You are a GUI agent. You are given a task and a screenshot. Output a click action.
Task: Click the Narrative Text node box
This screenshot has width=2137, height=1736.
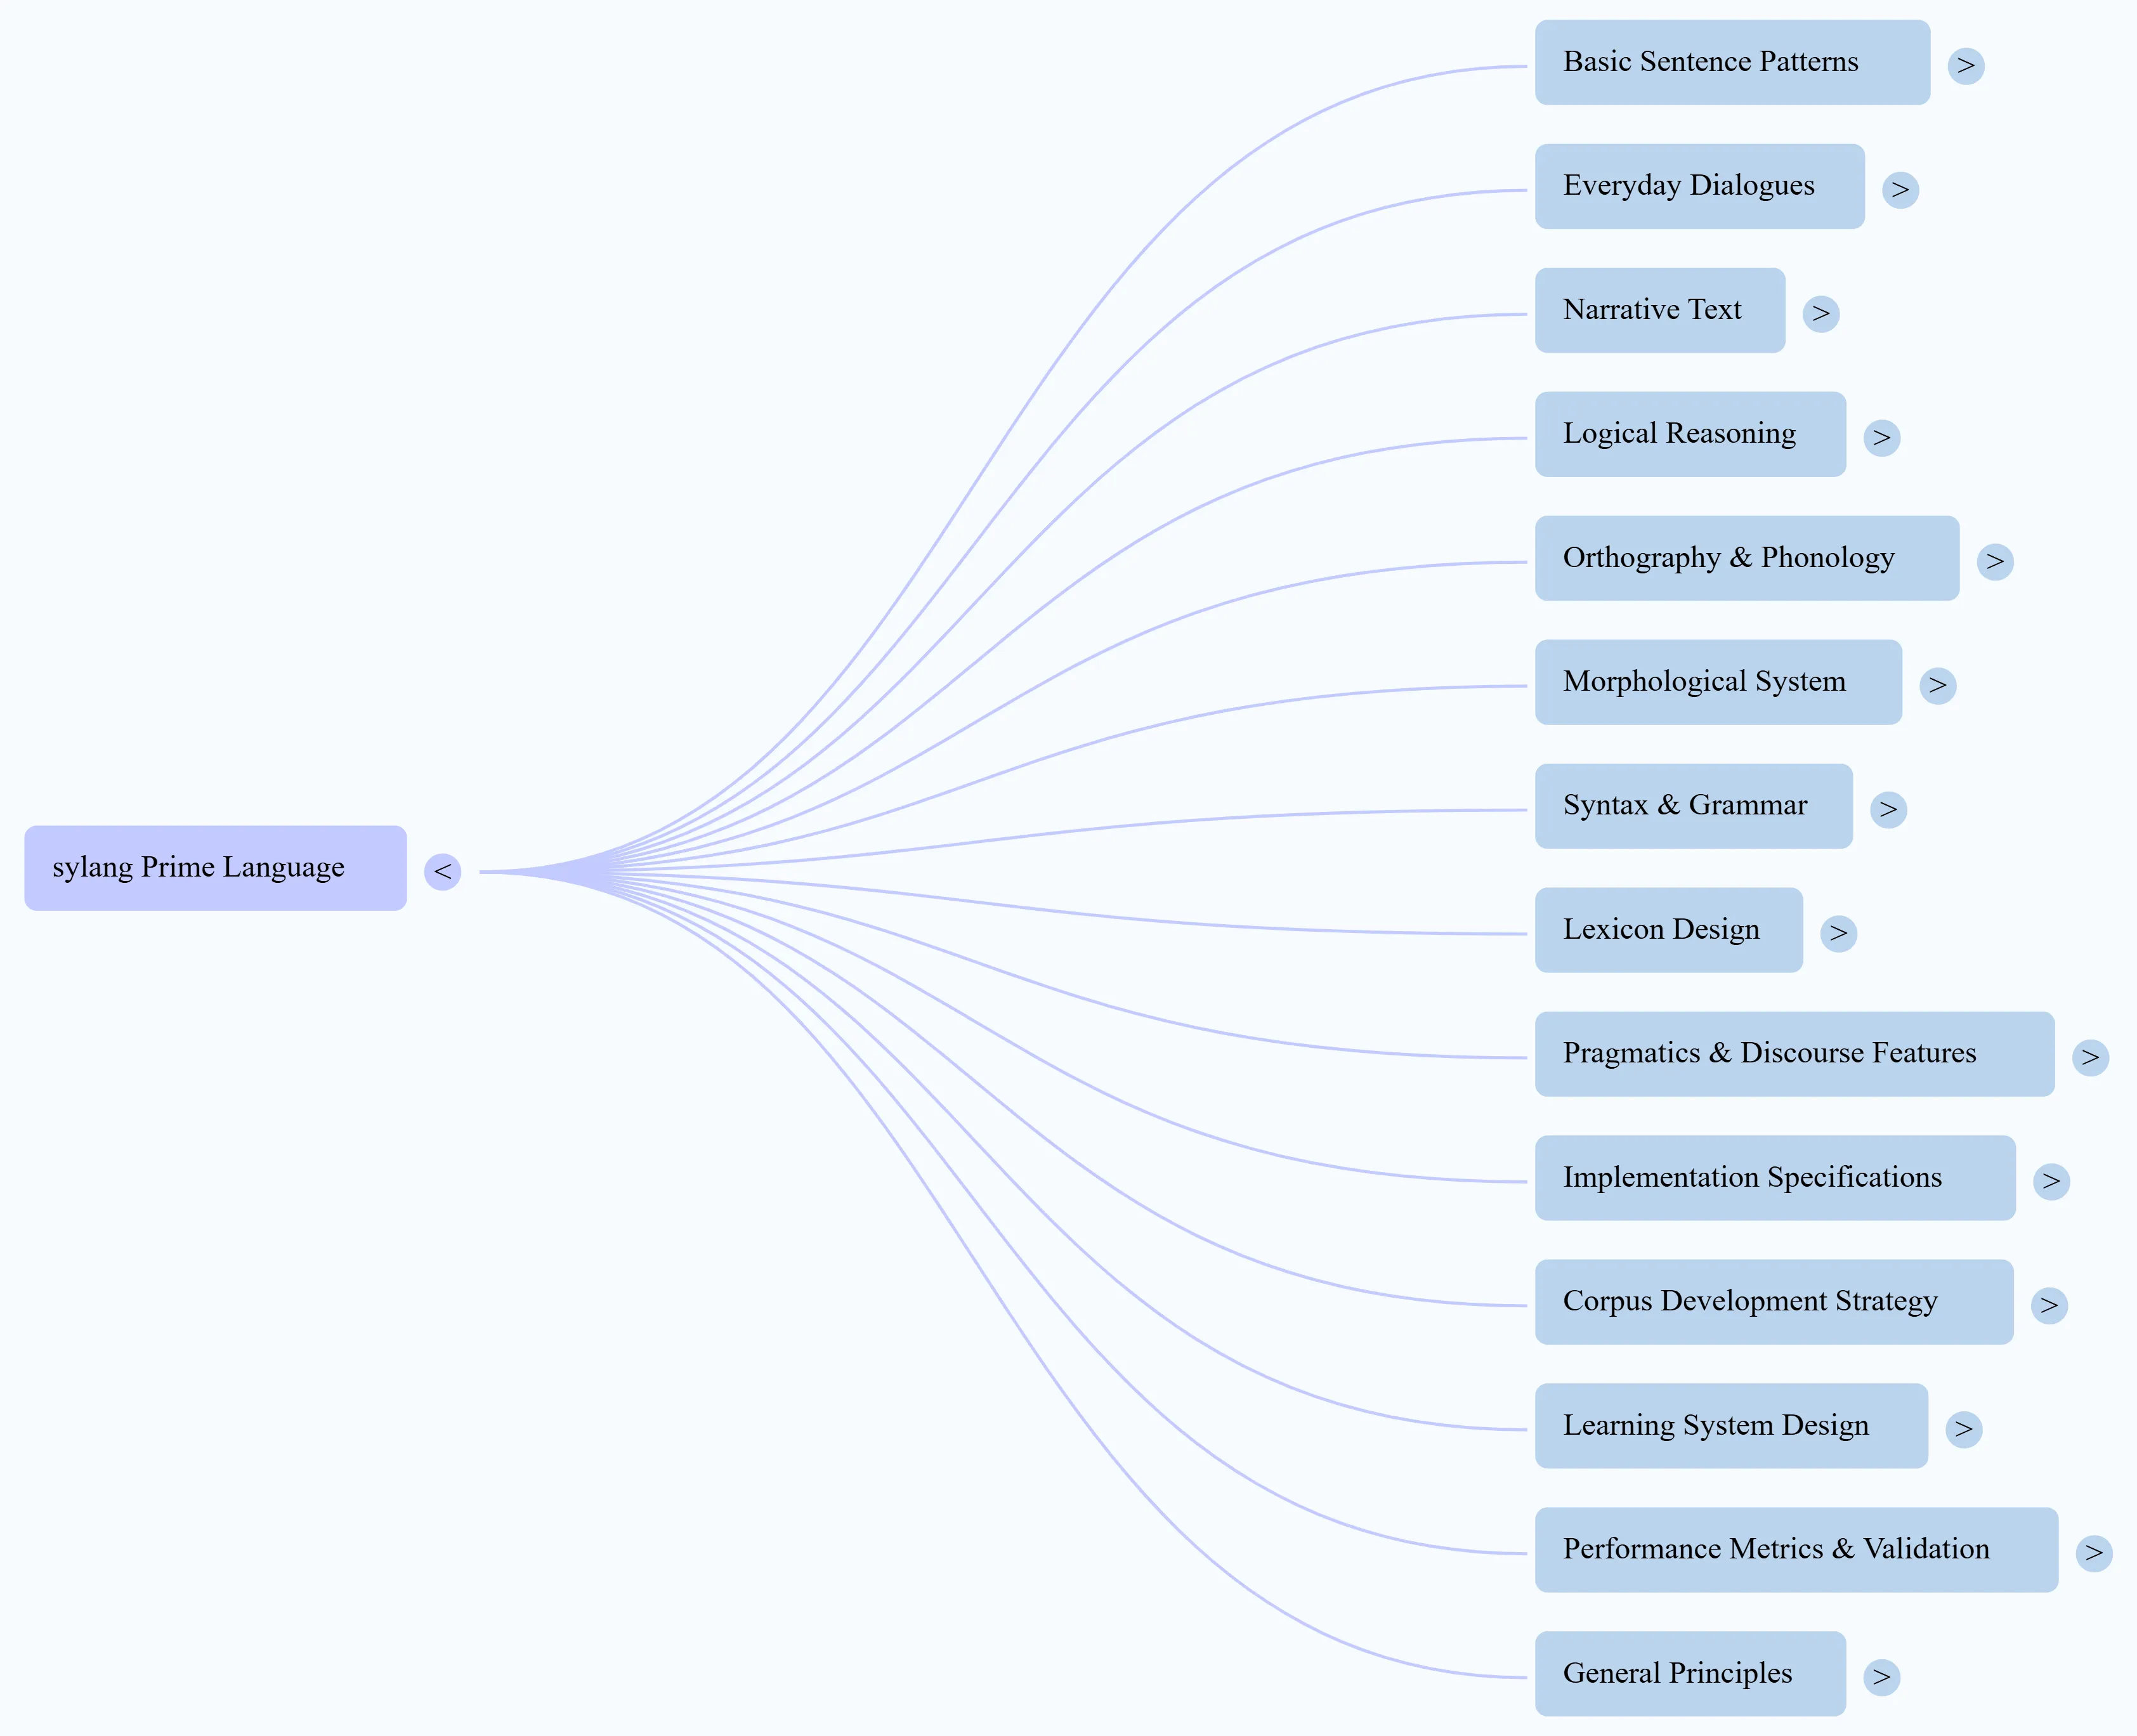pyautogui.click(x=1659, y=310)
